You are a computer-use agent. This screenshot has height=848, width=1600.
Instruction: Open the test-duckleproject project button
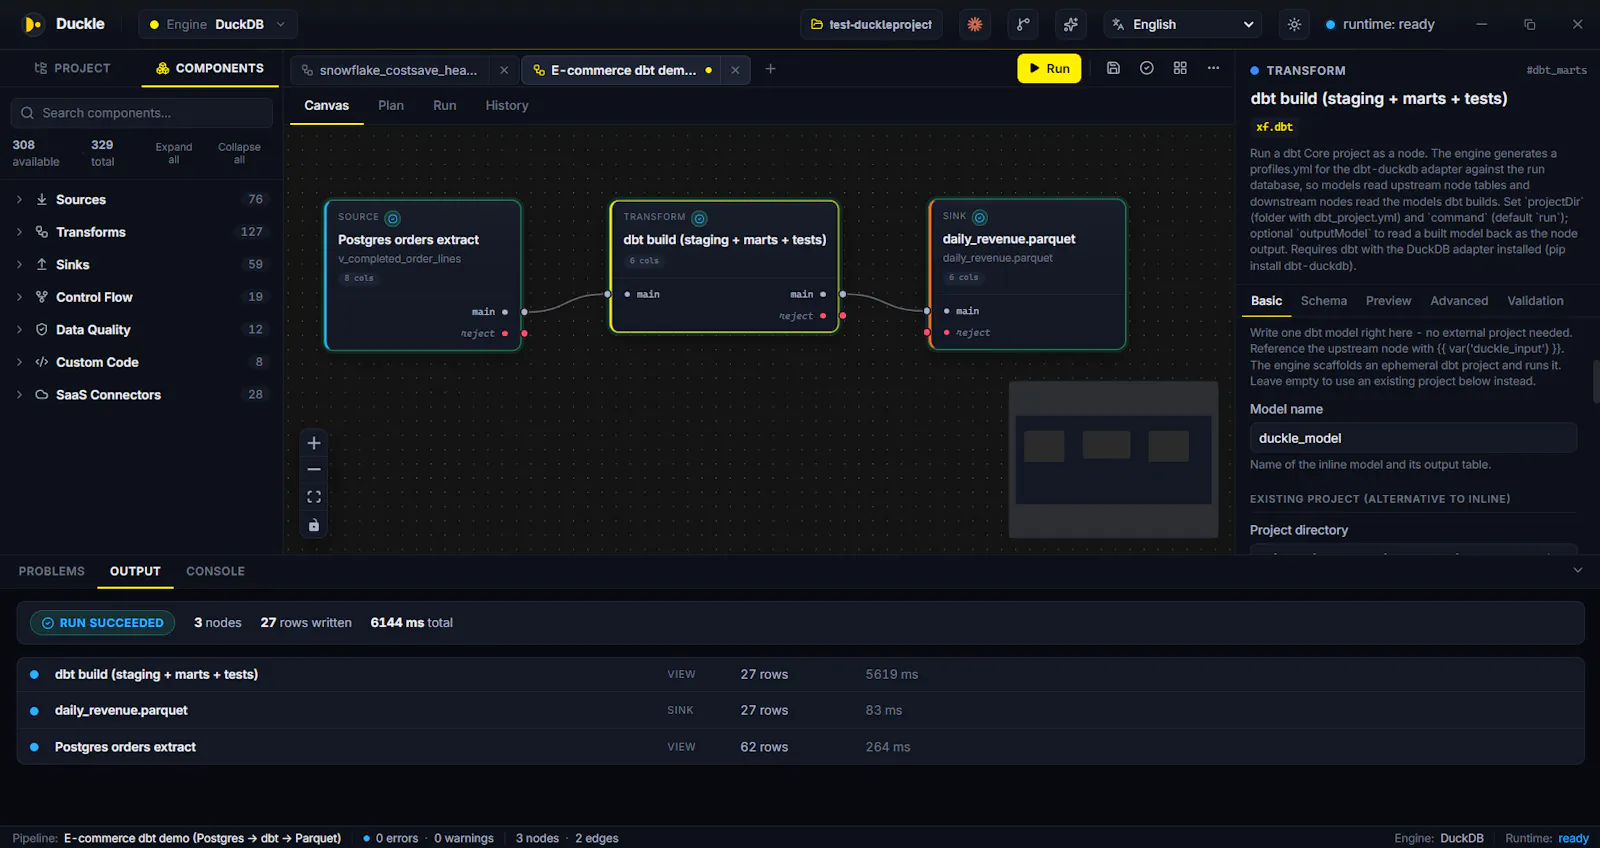click(x=871, y=24)
